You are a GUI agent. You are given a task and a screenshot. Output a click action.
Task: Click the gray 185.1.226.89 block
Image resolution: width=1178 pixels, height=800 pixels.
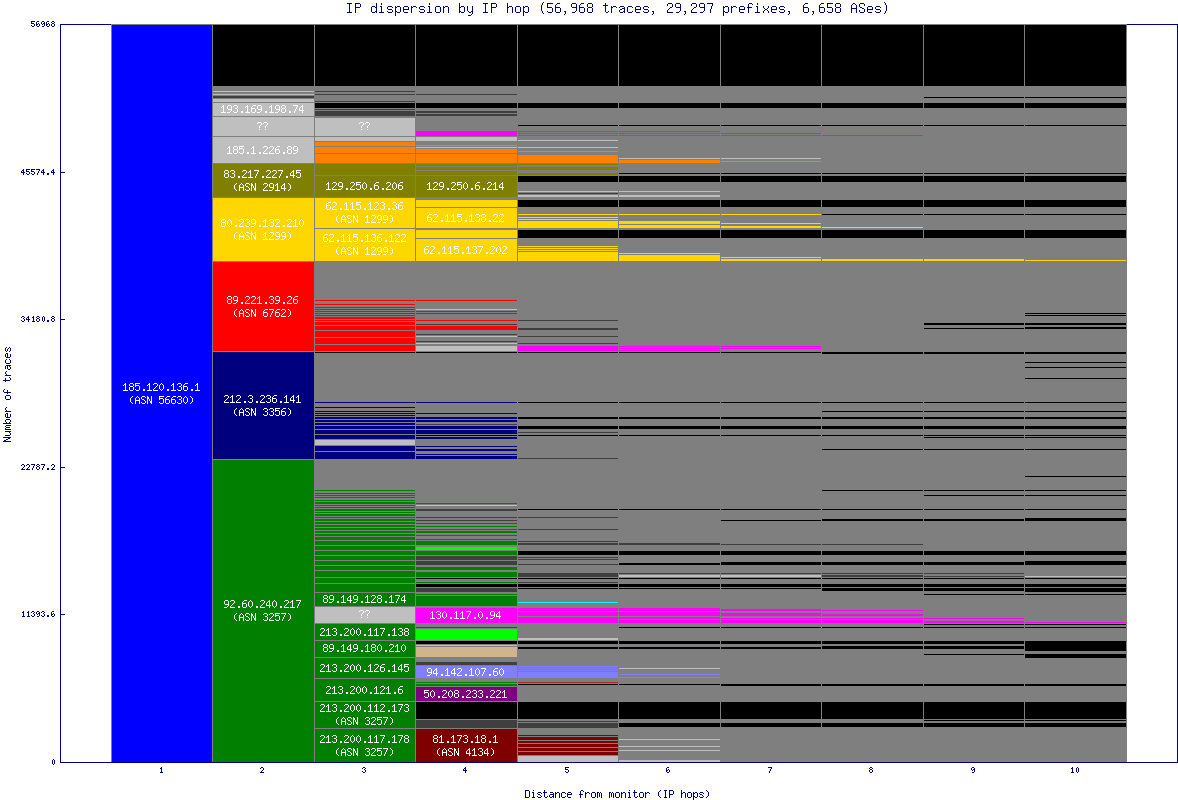point(263,150)
